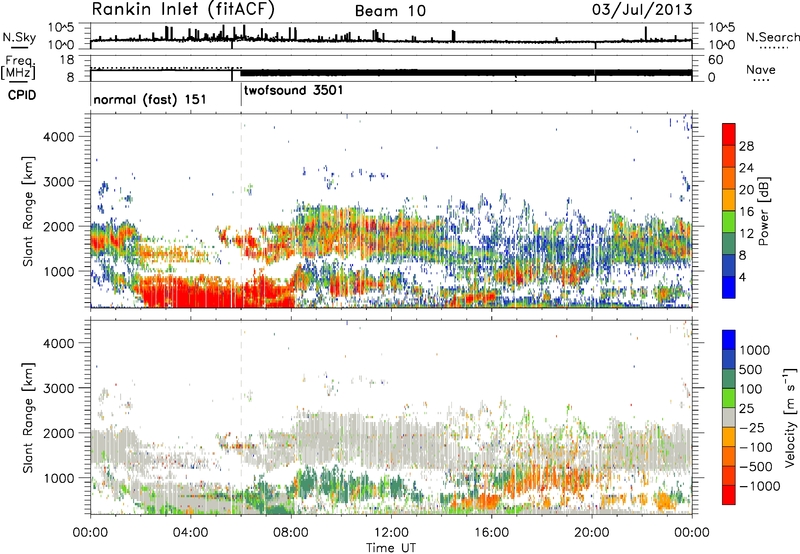
Task: Click the 'Velocity [m s⁻¹]' colorbar label
Action: click(x=790, y=417)
